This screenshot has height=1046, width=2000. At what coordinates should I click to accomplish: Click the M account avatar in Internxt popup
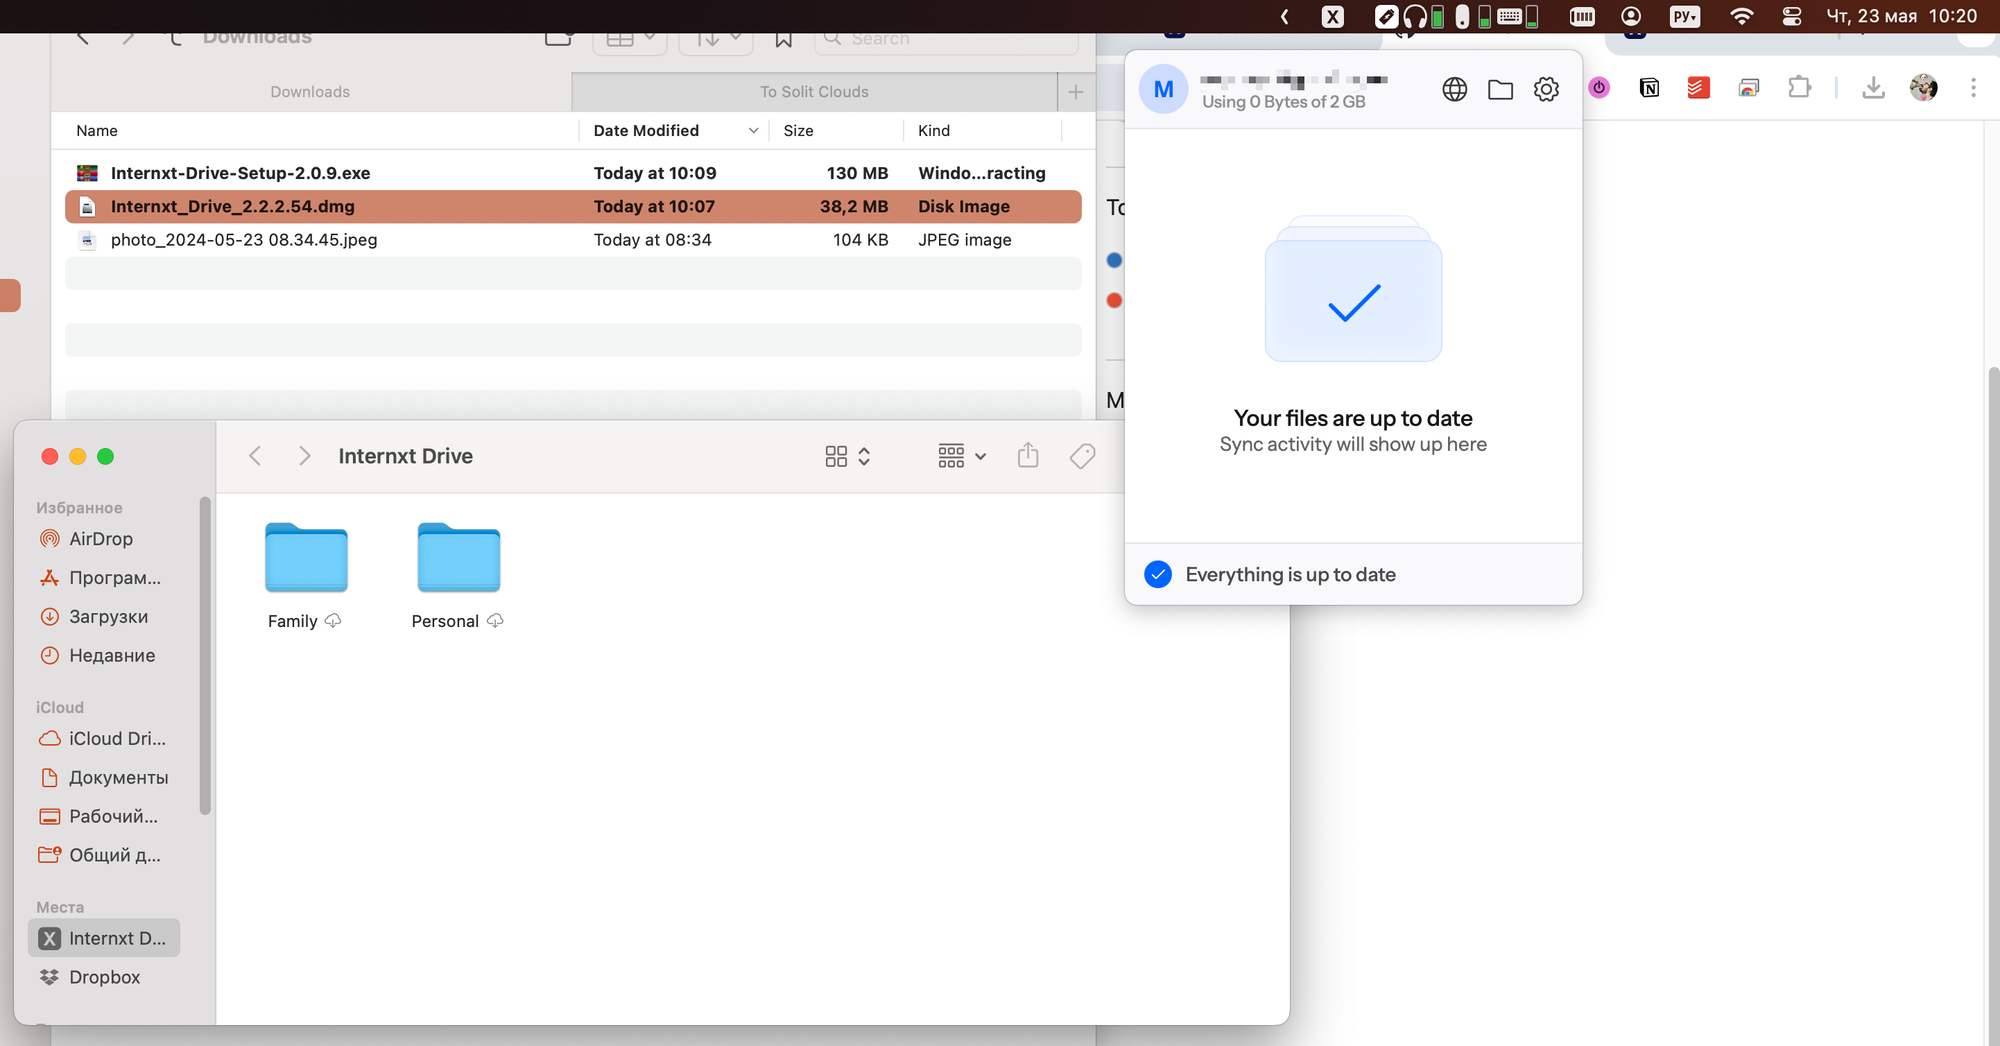(1163, 89)
